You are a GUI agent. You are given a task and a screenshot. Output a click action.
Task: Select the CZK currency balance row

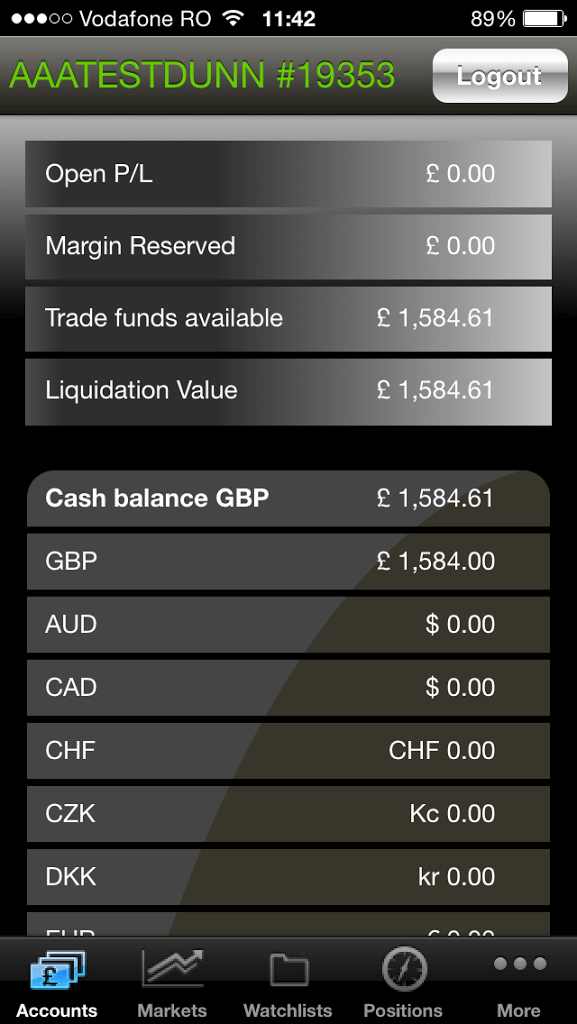288,814
